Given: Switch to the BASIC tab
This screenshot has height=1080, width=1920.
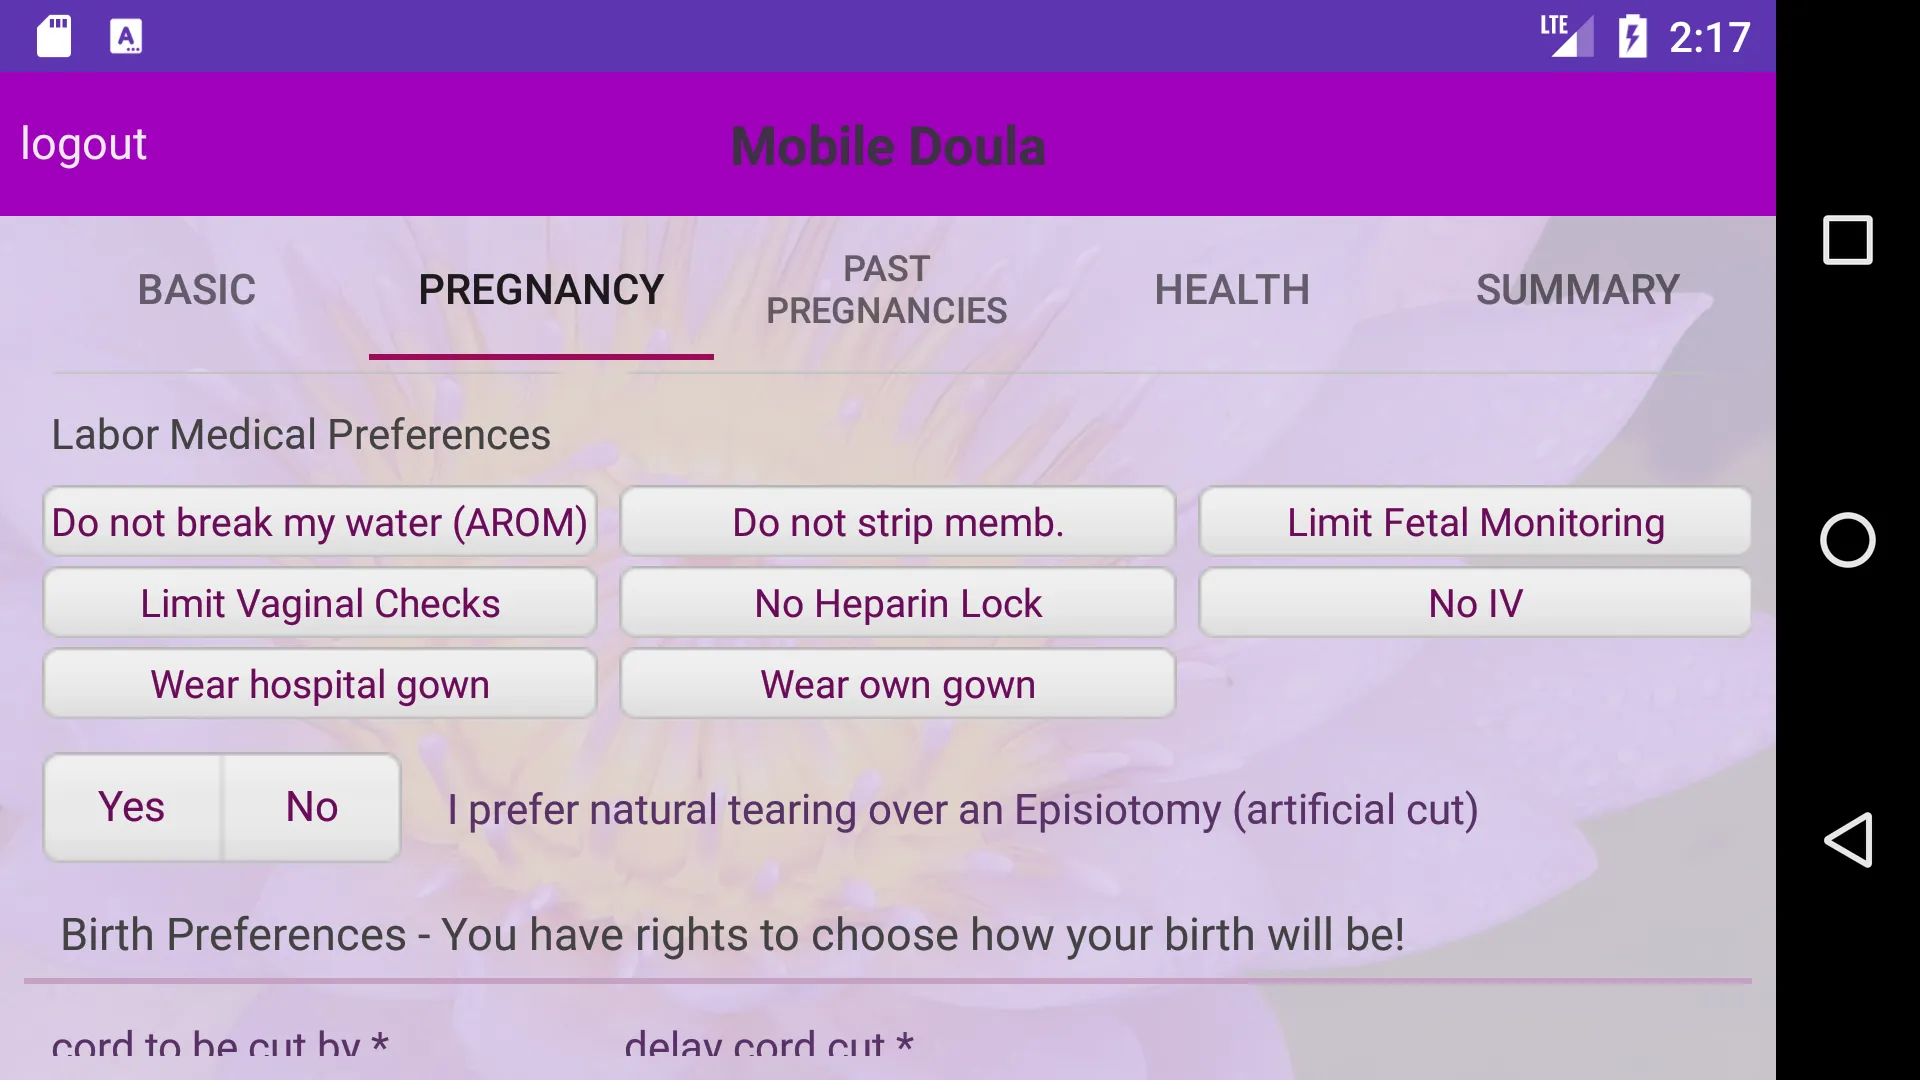Looking at the screenshot, I should click(195, 289).
